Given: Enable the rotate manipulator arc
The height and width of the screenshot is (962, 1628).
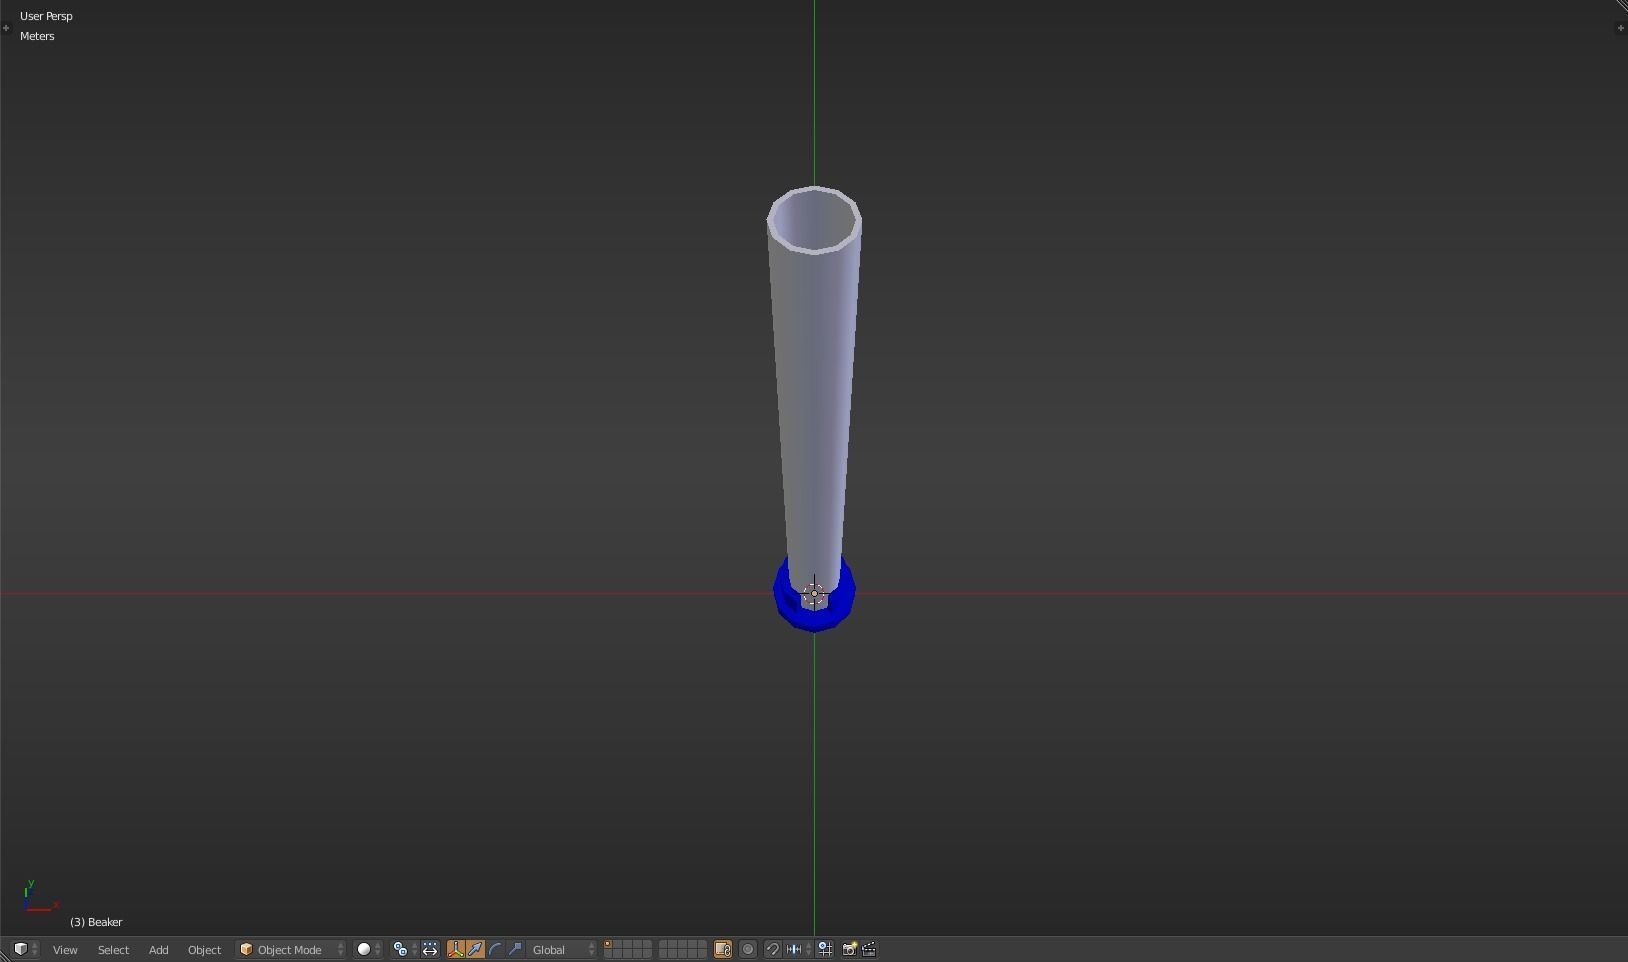Looking at the screenshot, I should [x=495, y=949].
